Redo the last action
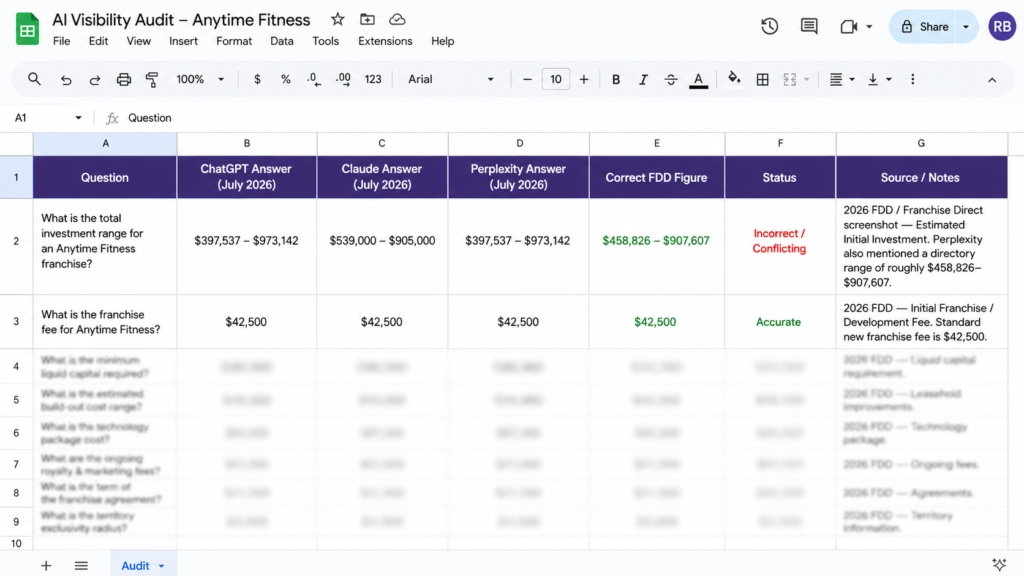The image size is (1024, 576). pos(95,80)
